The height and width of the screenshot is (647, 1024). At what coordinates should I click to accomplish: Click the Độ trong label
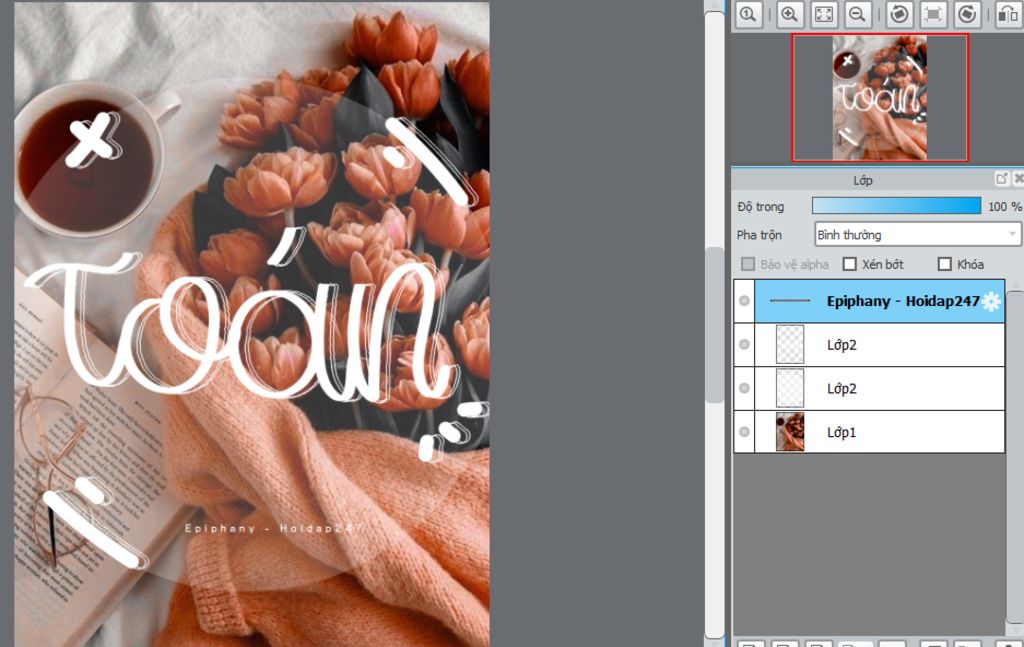760,206
